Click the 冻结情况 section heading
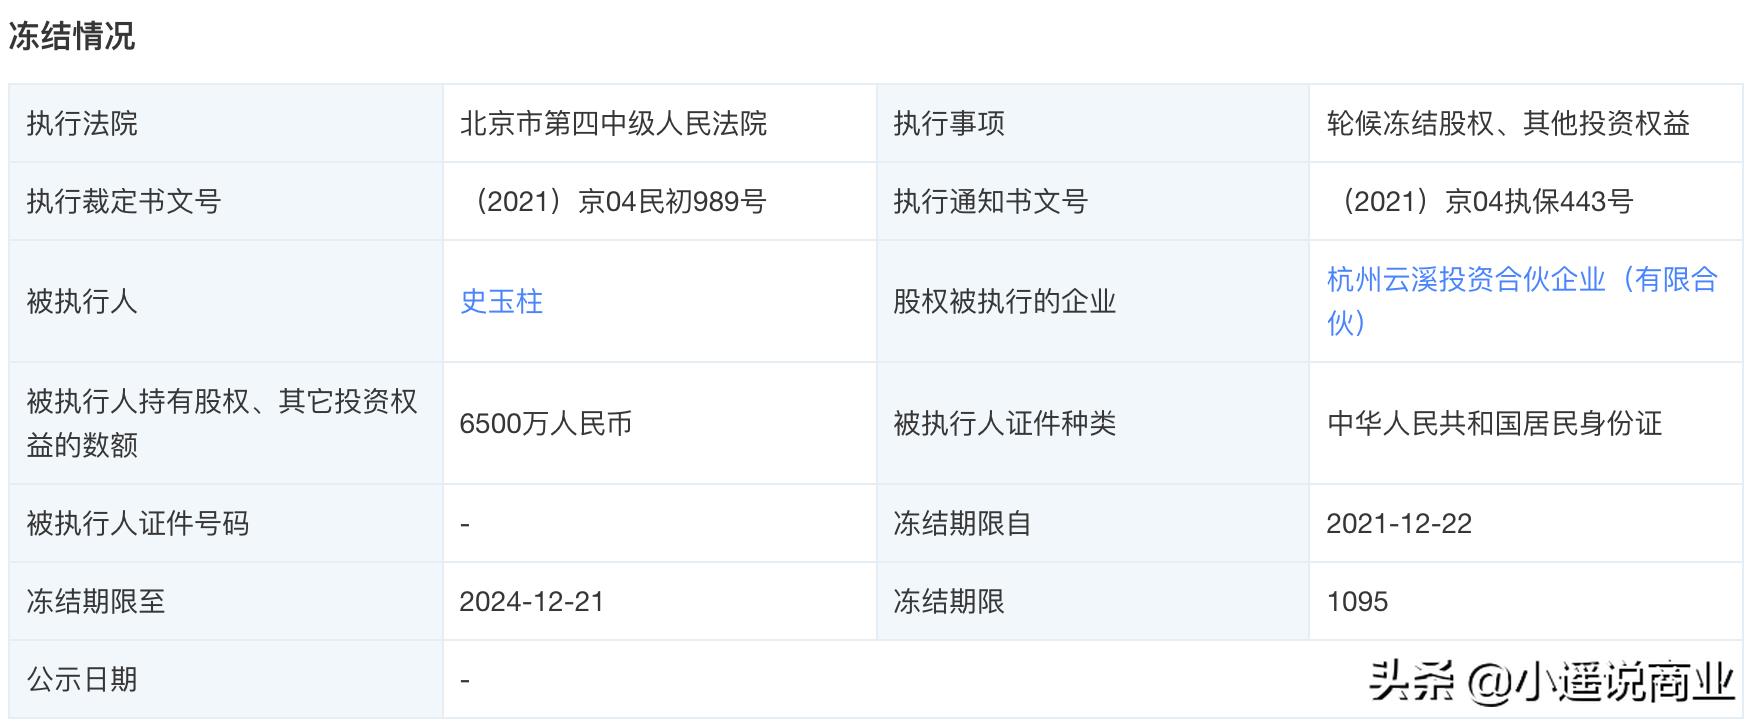Image resolution: width=1758 pixels, height=726 pixels. 72,37
